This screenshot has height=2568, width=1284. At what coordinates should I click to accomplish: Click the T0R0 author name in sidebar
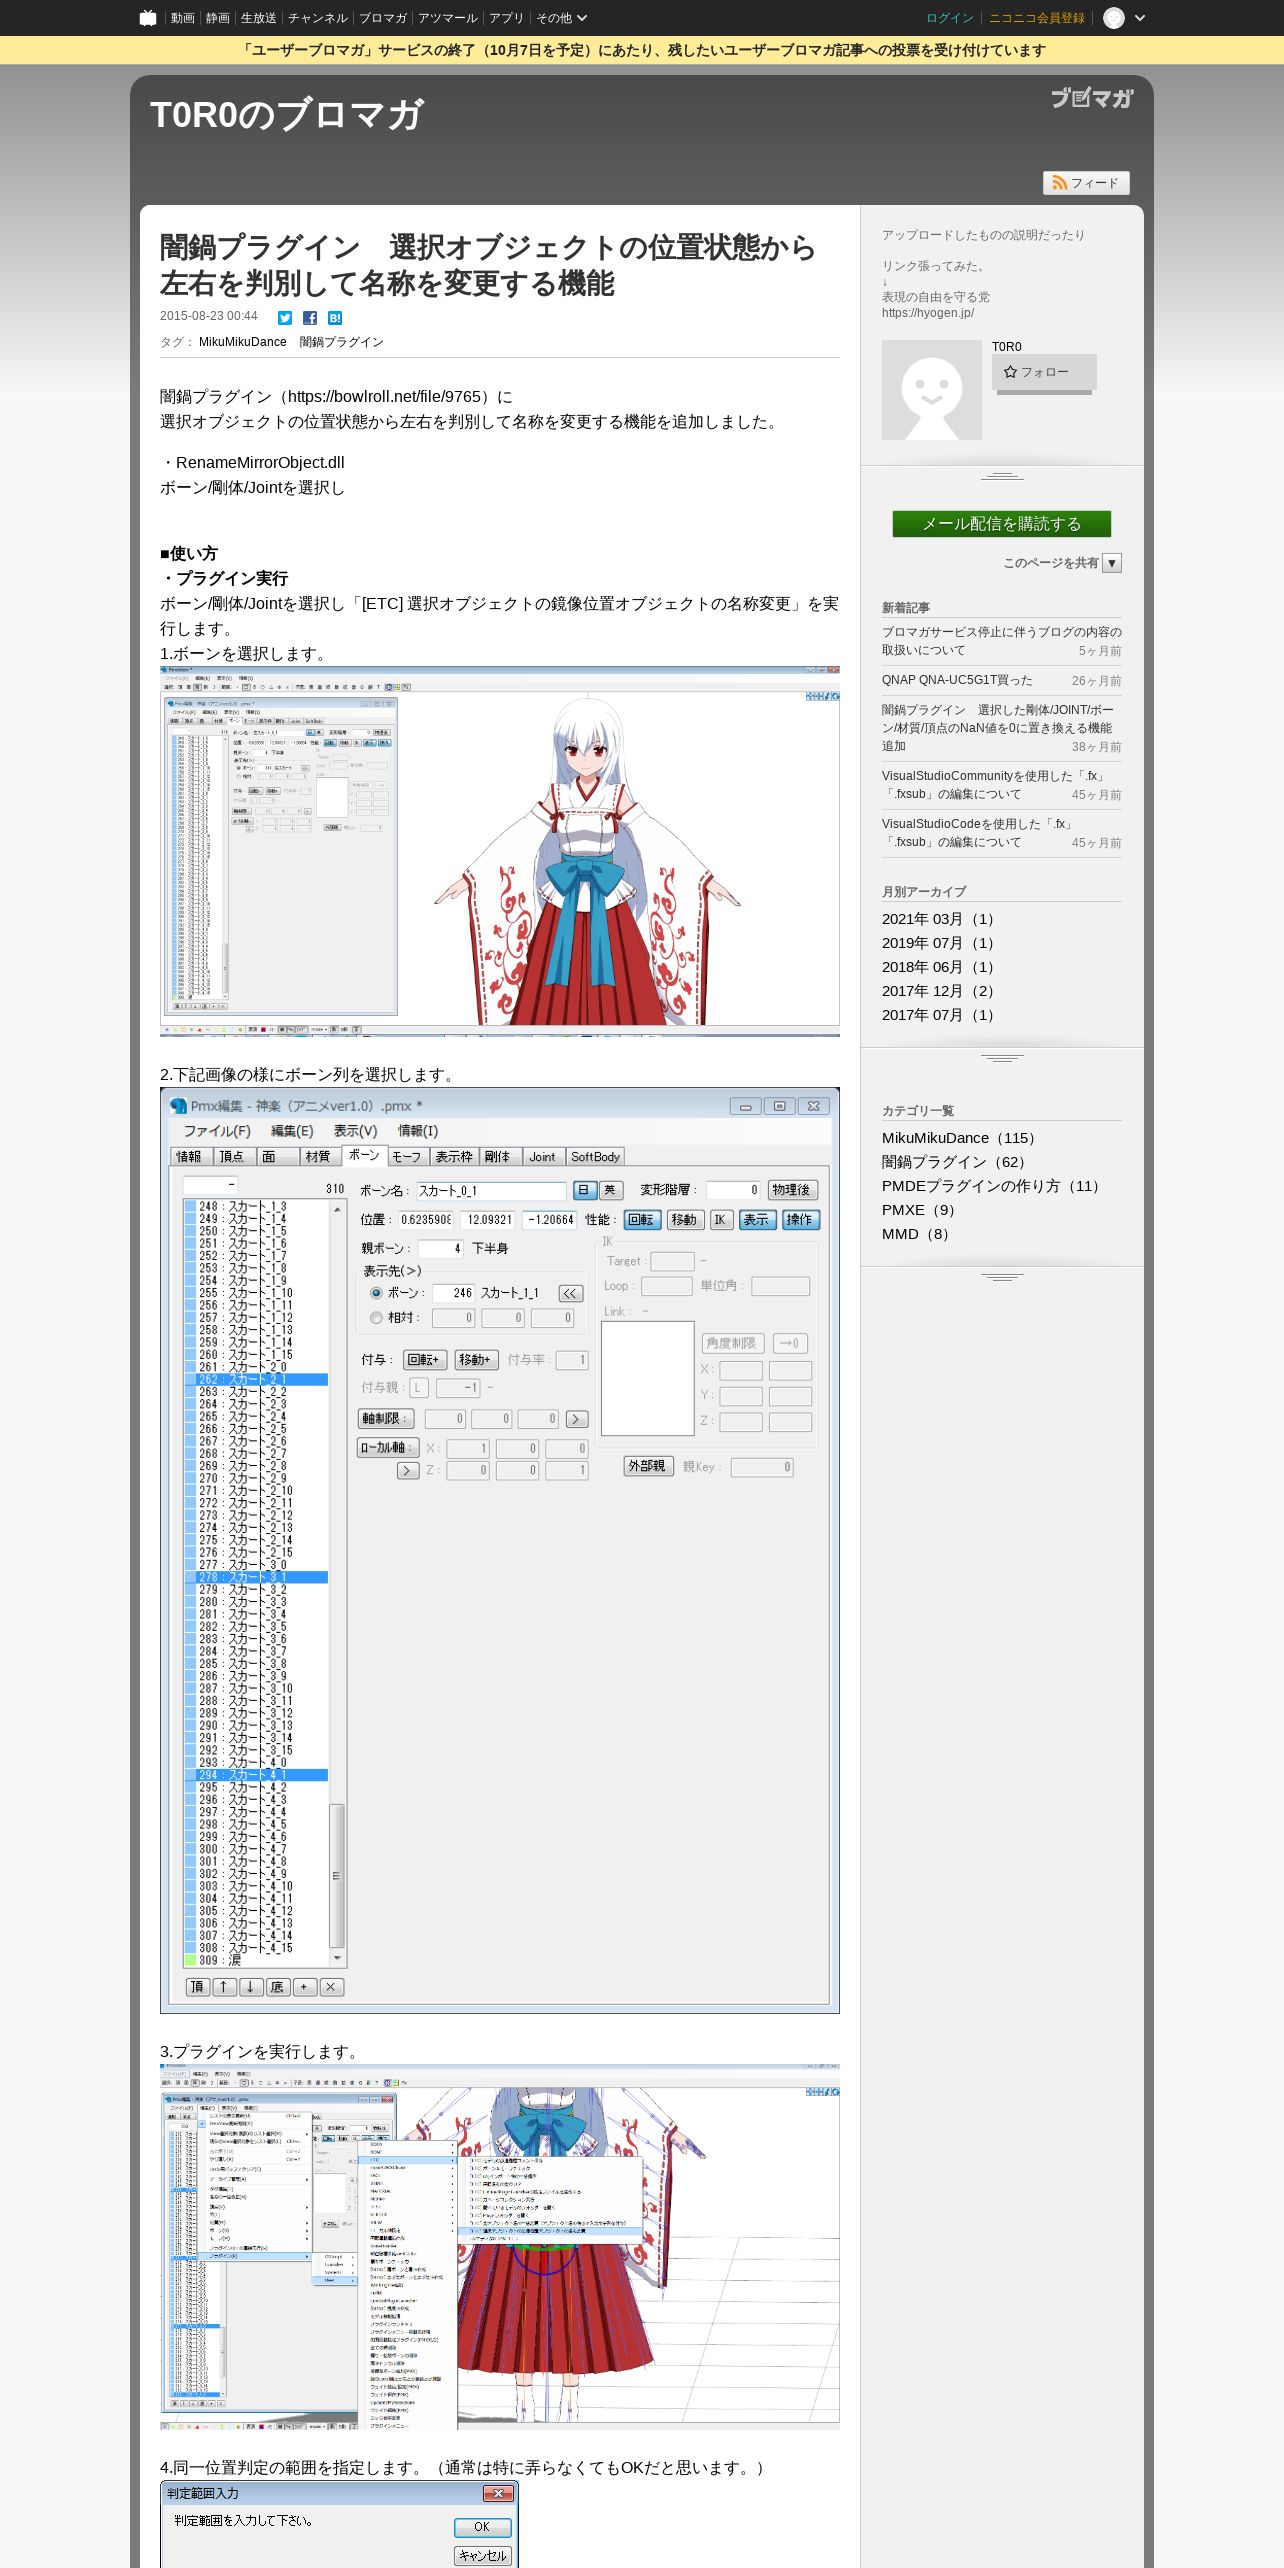pyautogui.click(x=1007, y=347)
